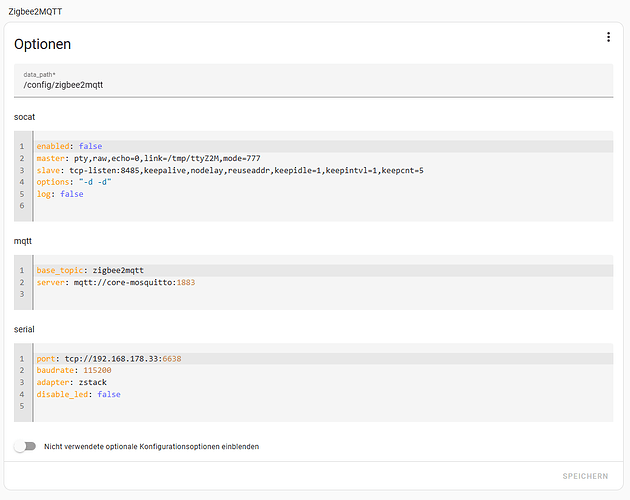Click empty line 6 in socat editor
630x500 pixels.
pos(300,206)
